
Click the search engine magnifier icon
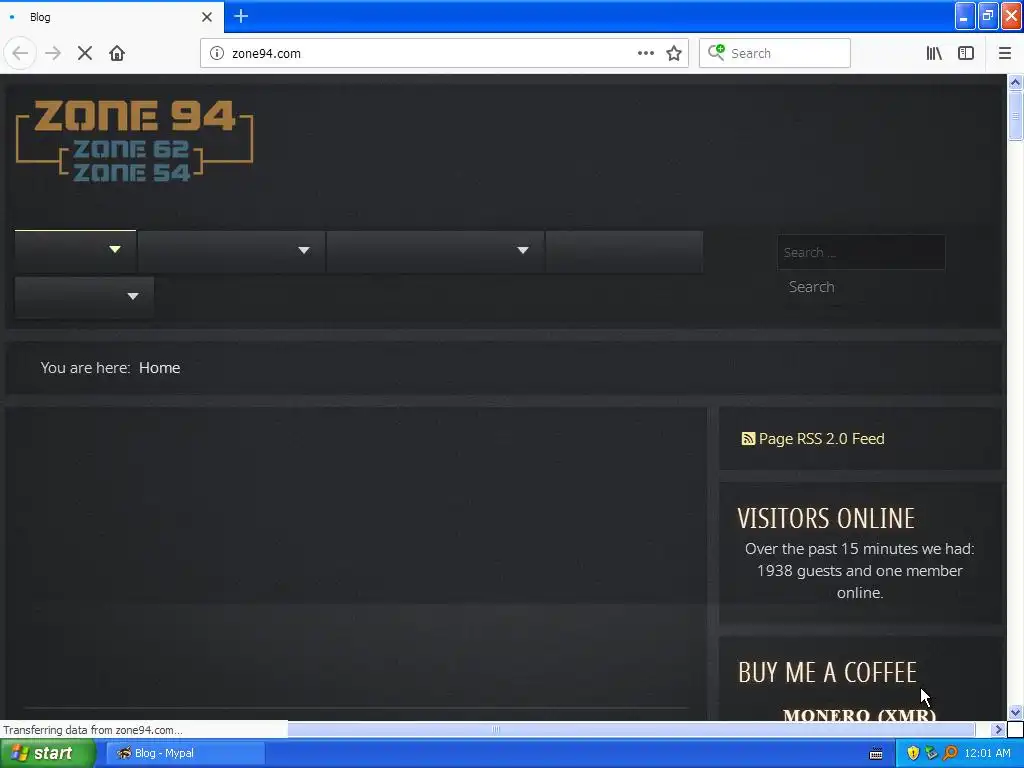click(716, 52)
